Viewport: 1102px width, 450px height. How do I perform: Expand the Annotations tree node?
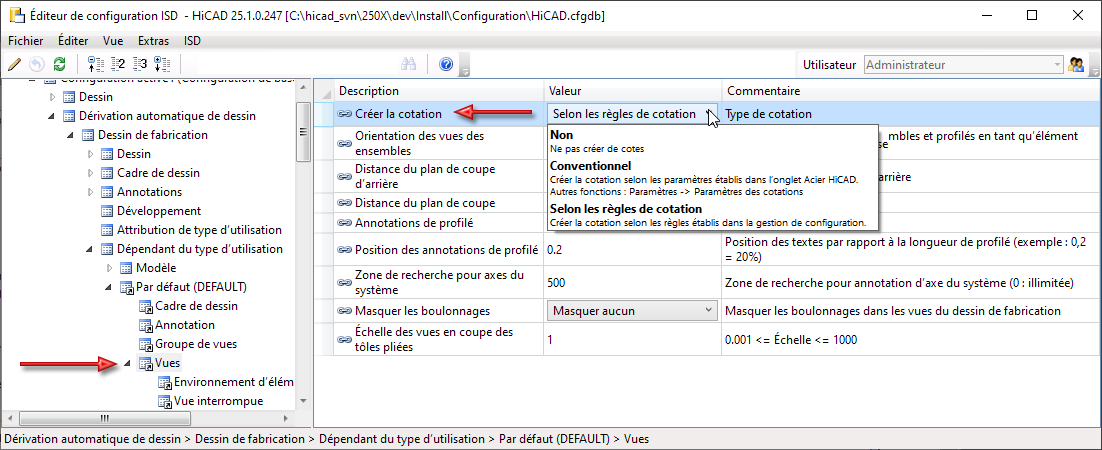90,192
